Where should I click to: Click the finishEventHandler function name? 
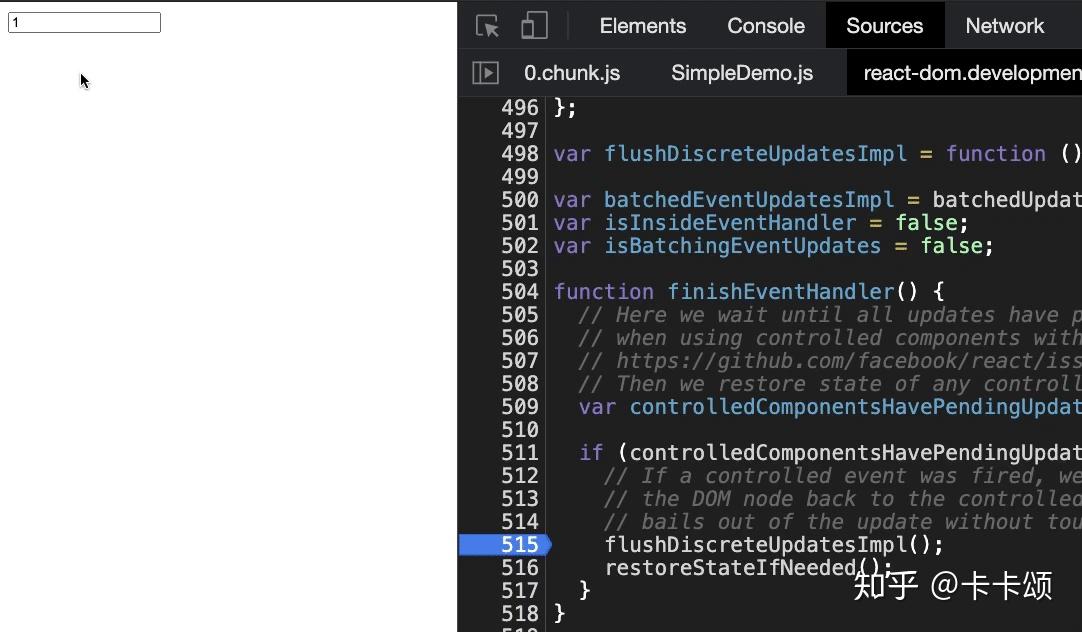(x=780, y=292)
